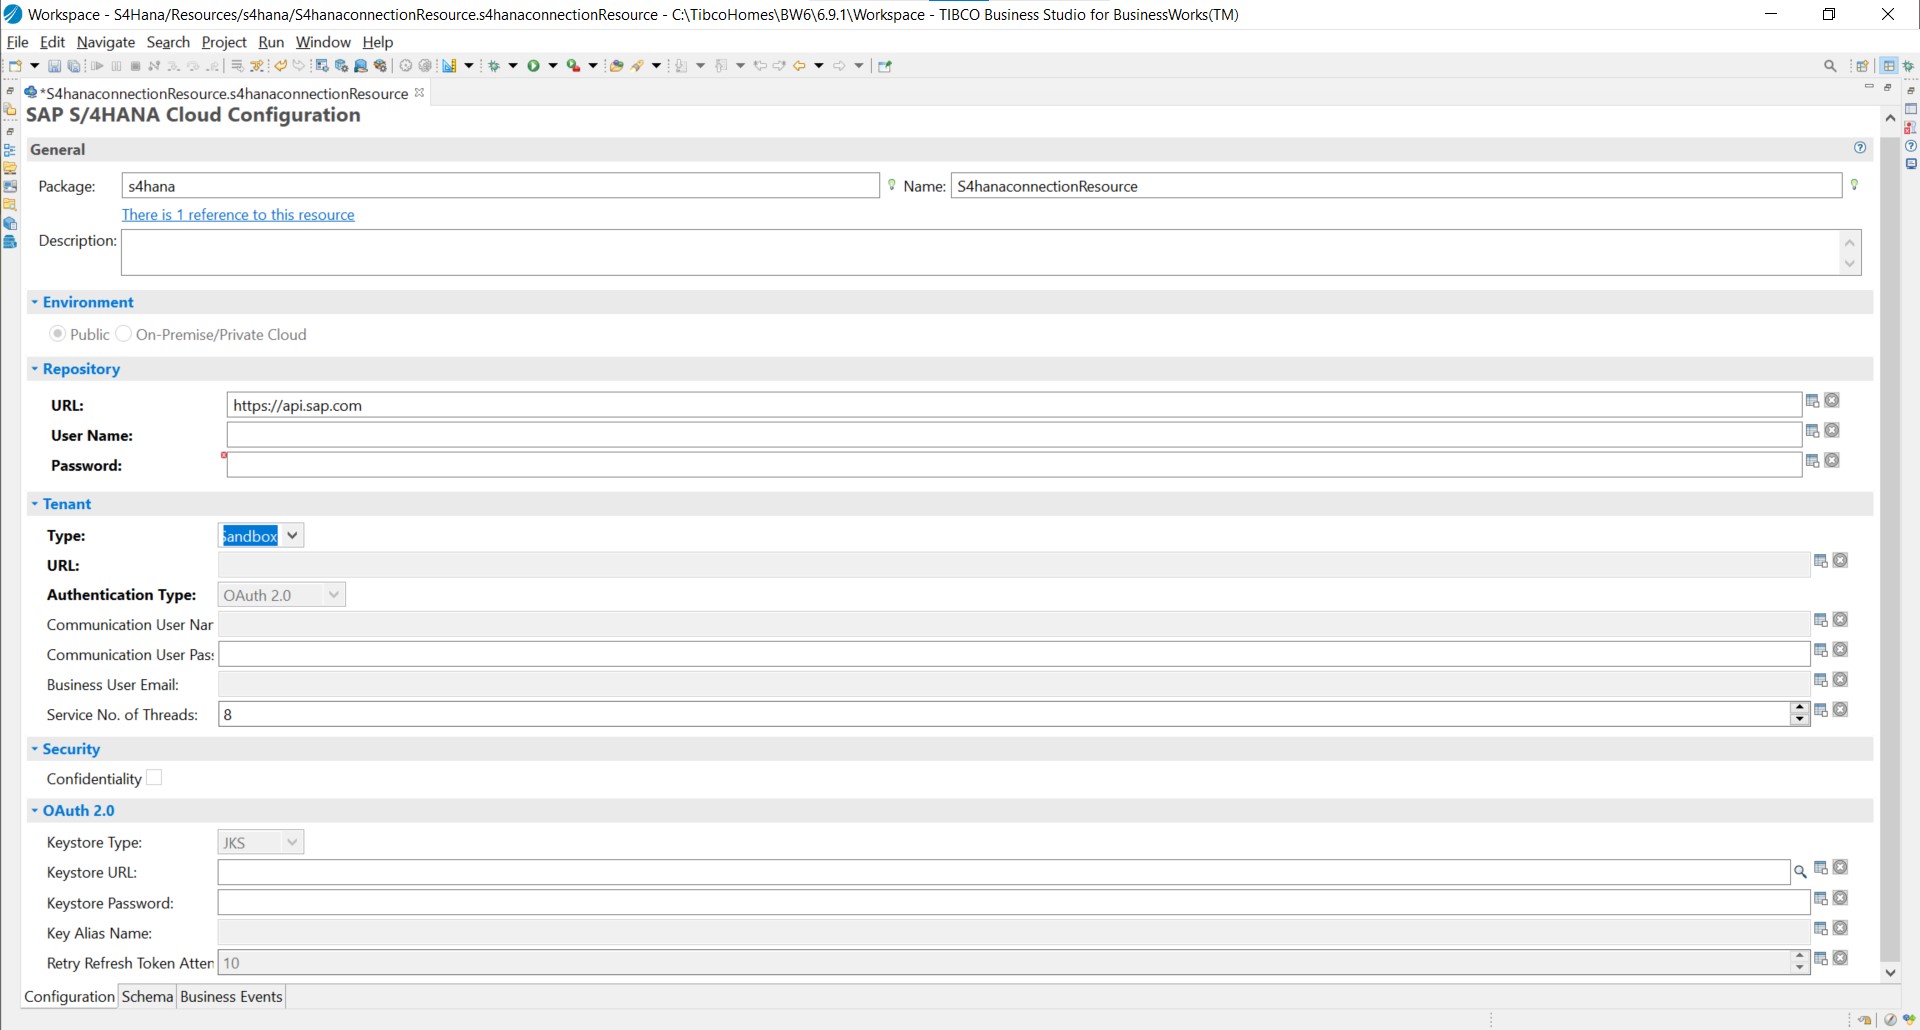Switch to the Schema tab
This screenshot has height=1030, width=1920.
(x=147, y=997)
